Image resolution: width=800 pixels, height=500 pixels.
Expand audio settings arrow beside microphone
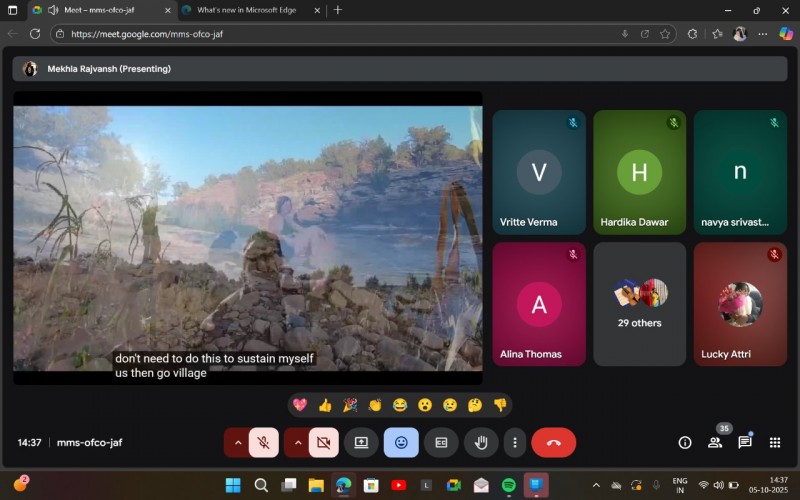(x=238, y=442)
